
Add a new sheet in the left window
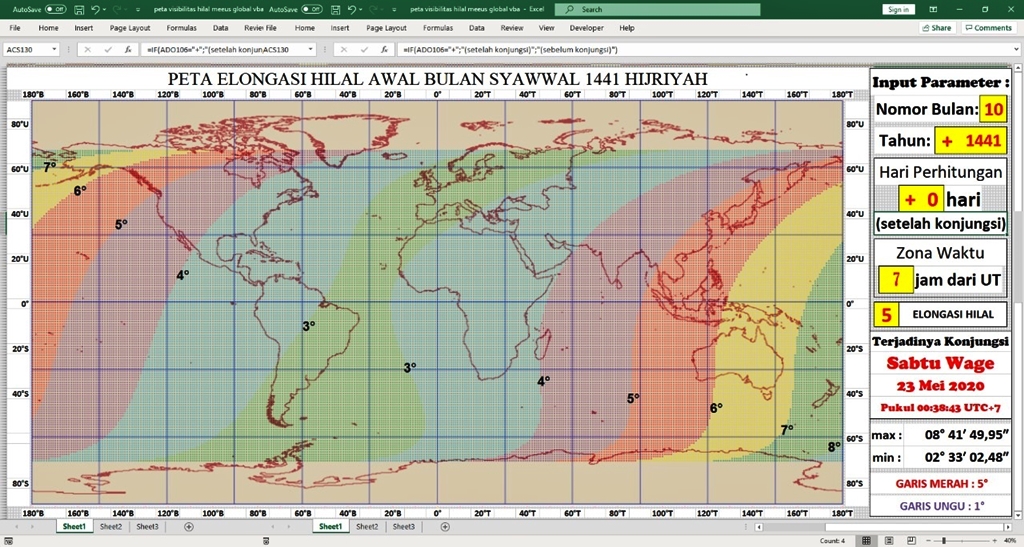click(x=189, y=526)
